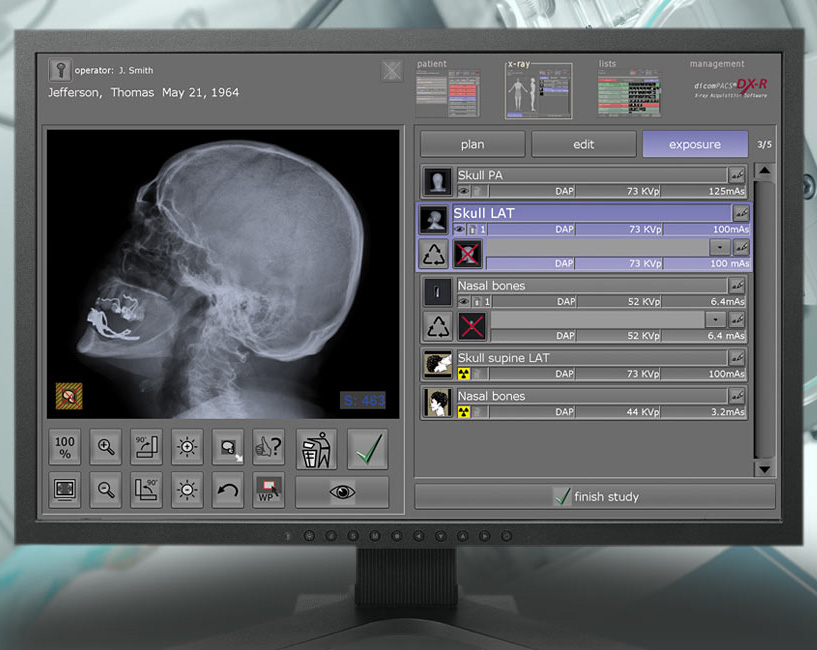Switch to the plan tab
Image resolution: width=817 pixels, height=650 pixels.
pyautogui.click(x=472, y=144)
